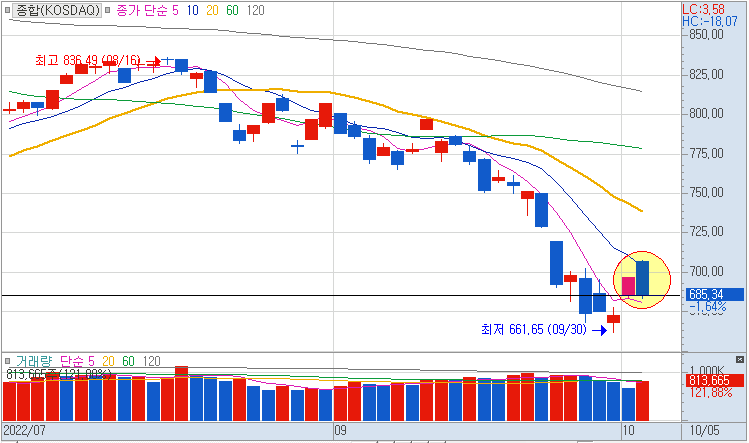
Task: Close the volume panel with its X button
Action: point(739,359)
